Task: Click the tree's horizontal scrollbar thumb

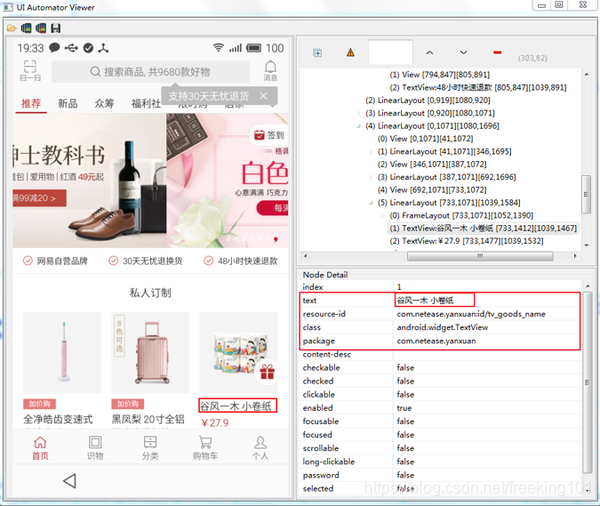Action: [480, 256]
